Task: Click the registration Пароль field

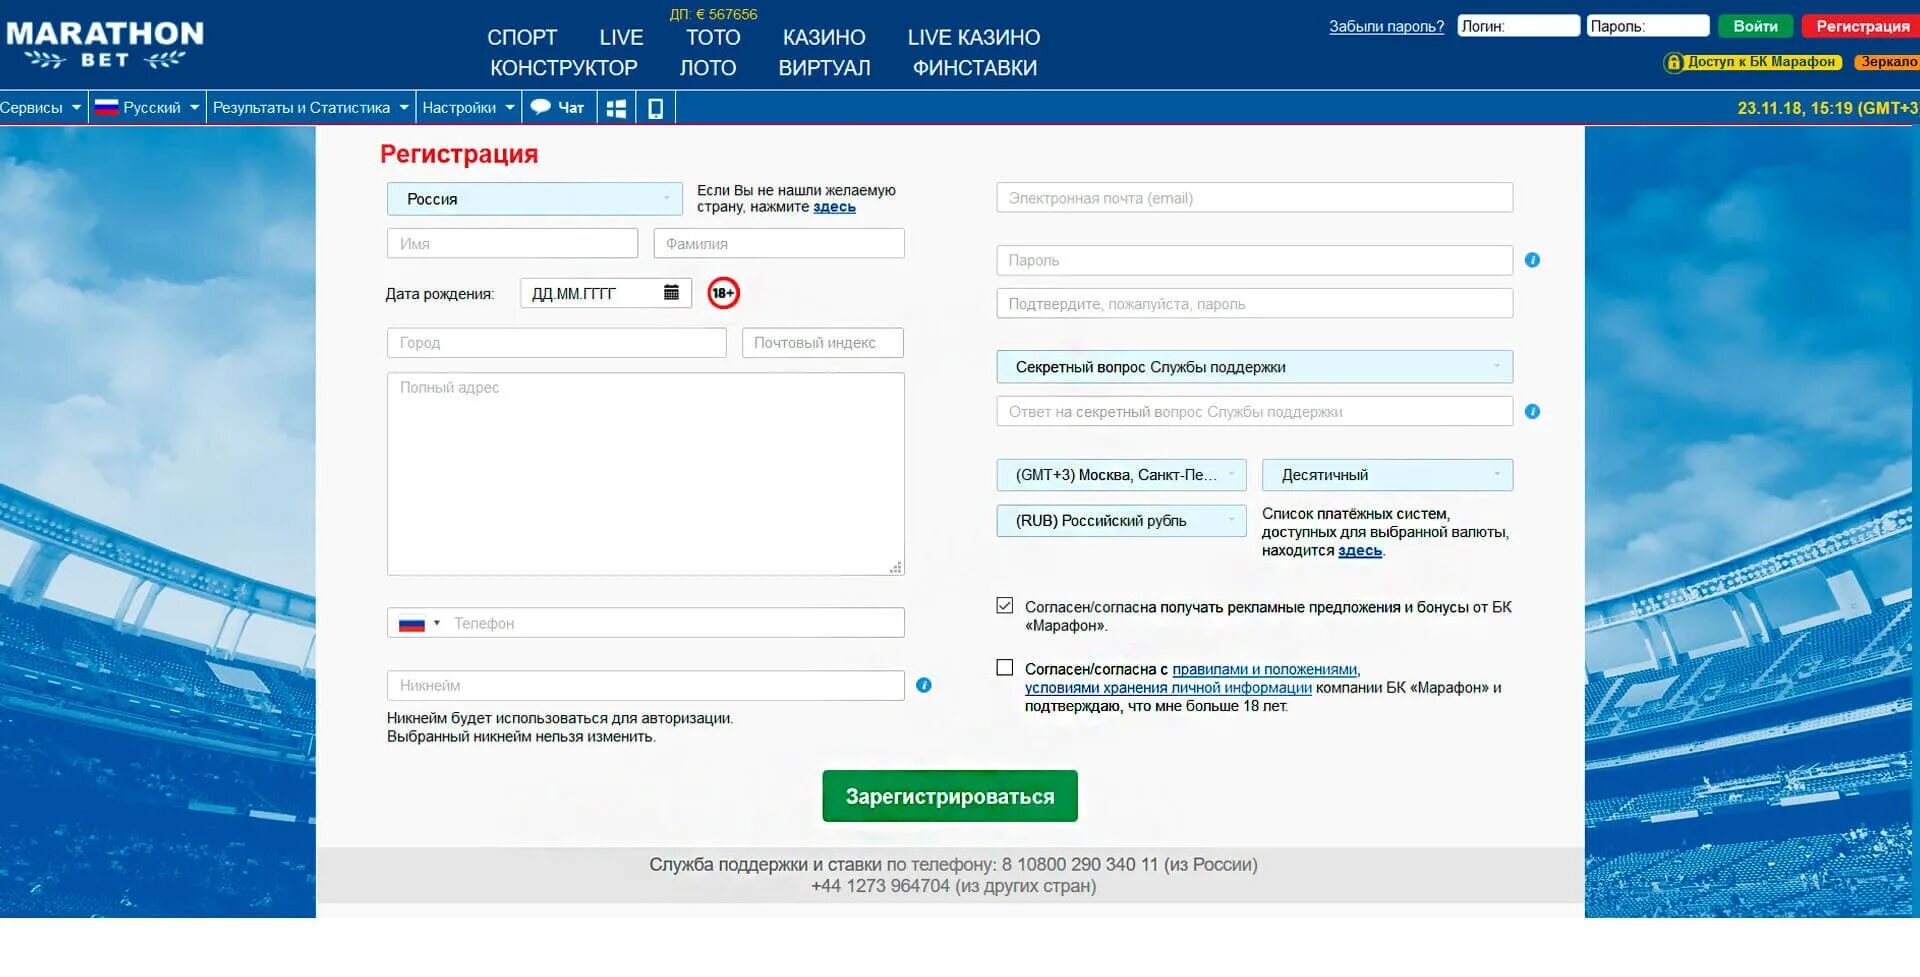Action: click(x=1254, y=260)
